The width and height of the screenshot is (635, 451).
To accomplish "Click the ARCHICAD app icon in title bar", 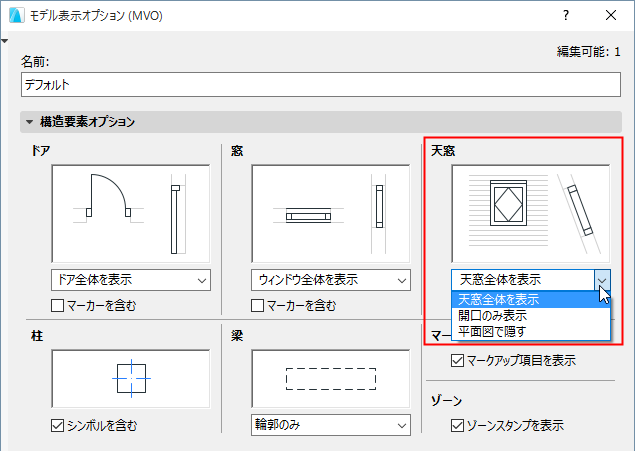I will click(16, 15).
